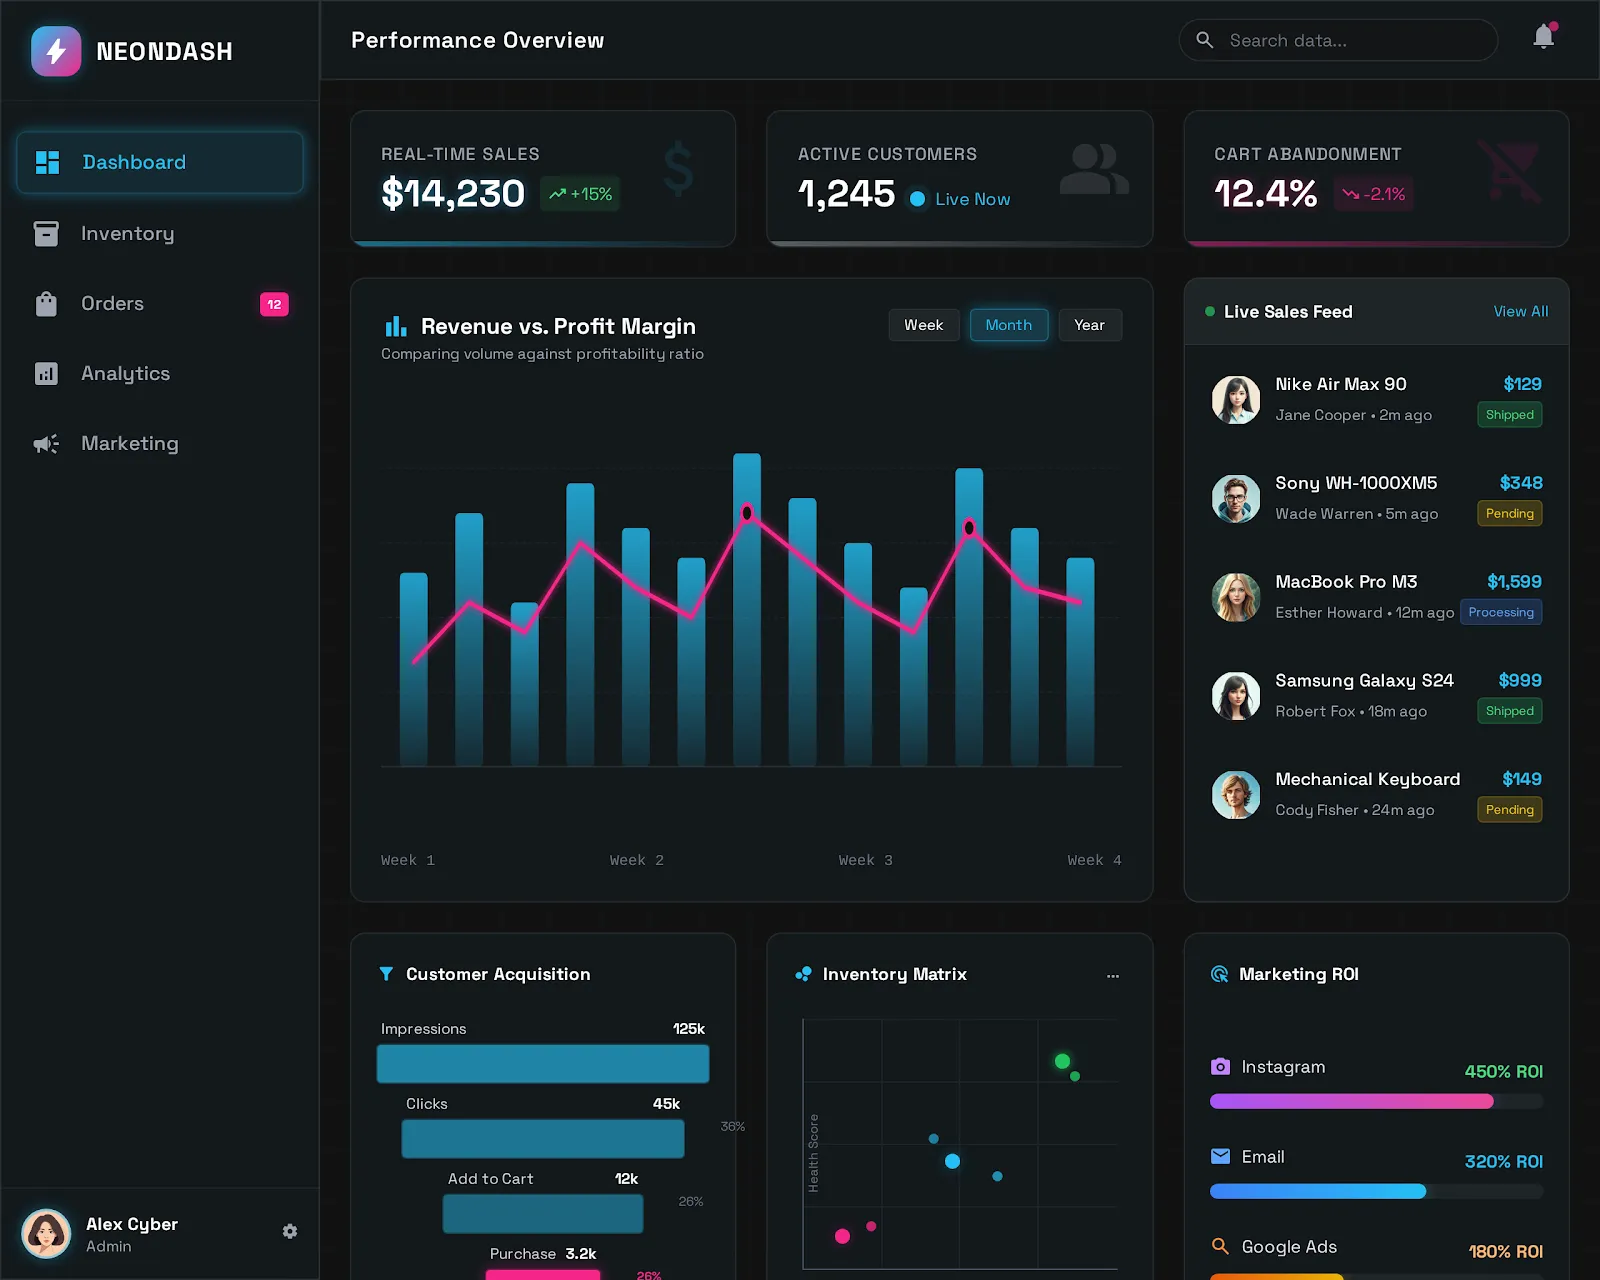Open the Inventory Matrix options menu

tap(1113, 975)
